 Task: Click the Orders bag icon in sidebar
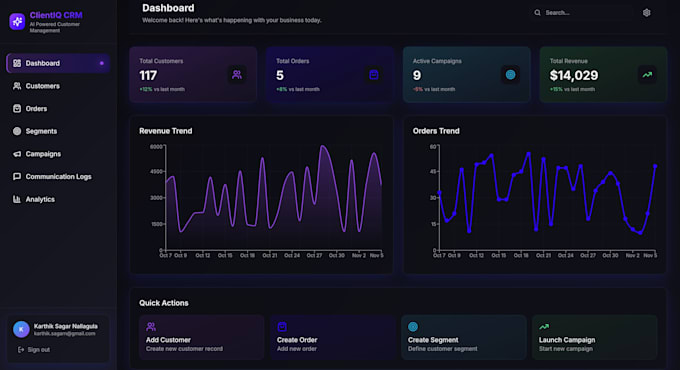point(17,108)
